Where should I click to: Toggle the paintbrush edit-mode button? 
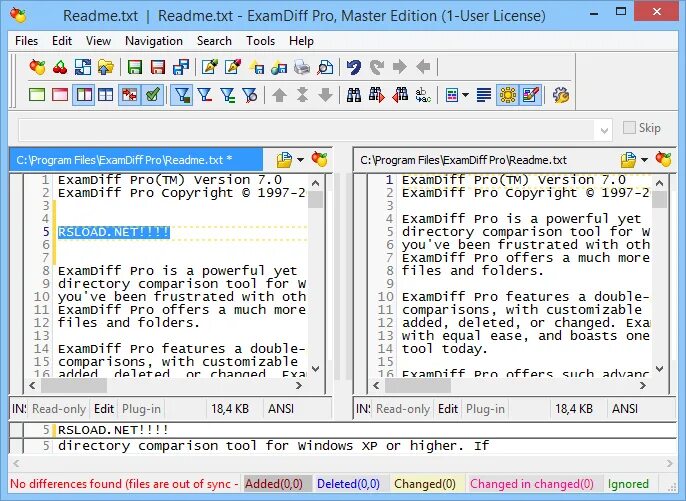(531, 95)
